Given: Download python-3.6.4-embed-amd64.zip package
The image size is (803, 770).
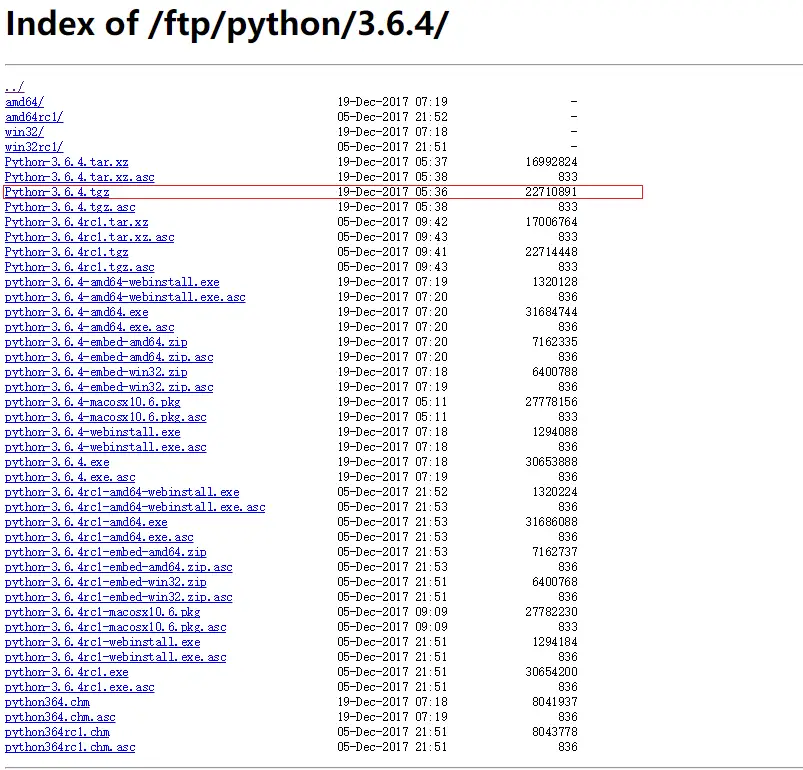Looking at the screenshot, I should pos(96,342).
